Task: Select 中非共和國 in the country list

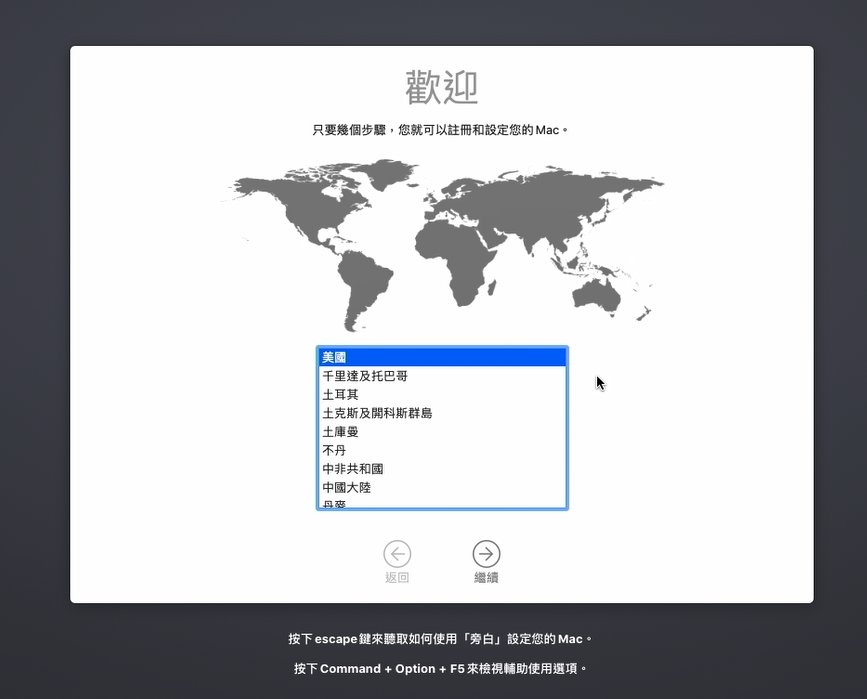Action: tap(442, 469)
